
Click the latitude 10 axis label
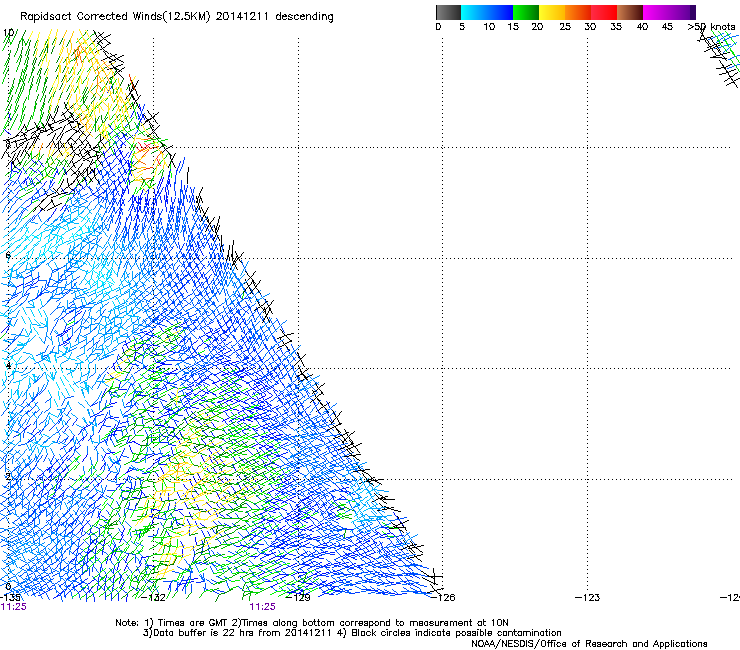pyautogui.click(x=8, y=33)
